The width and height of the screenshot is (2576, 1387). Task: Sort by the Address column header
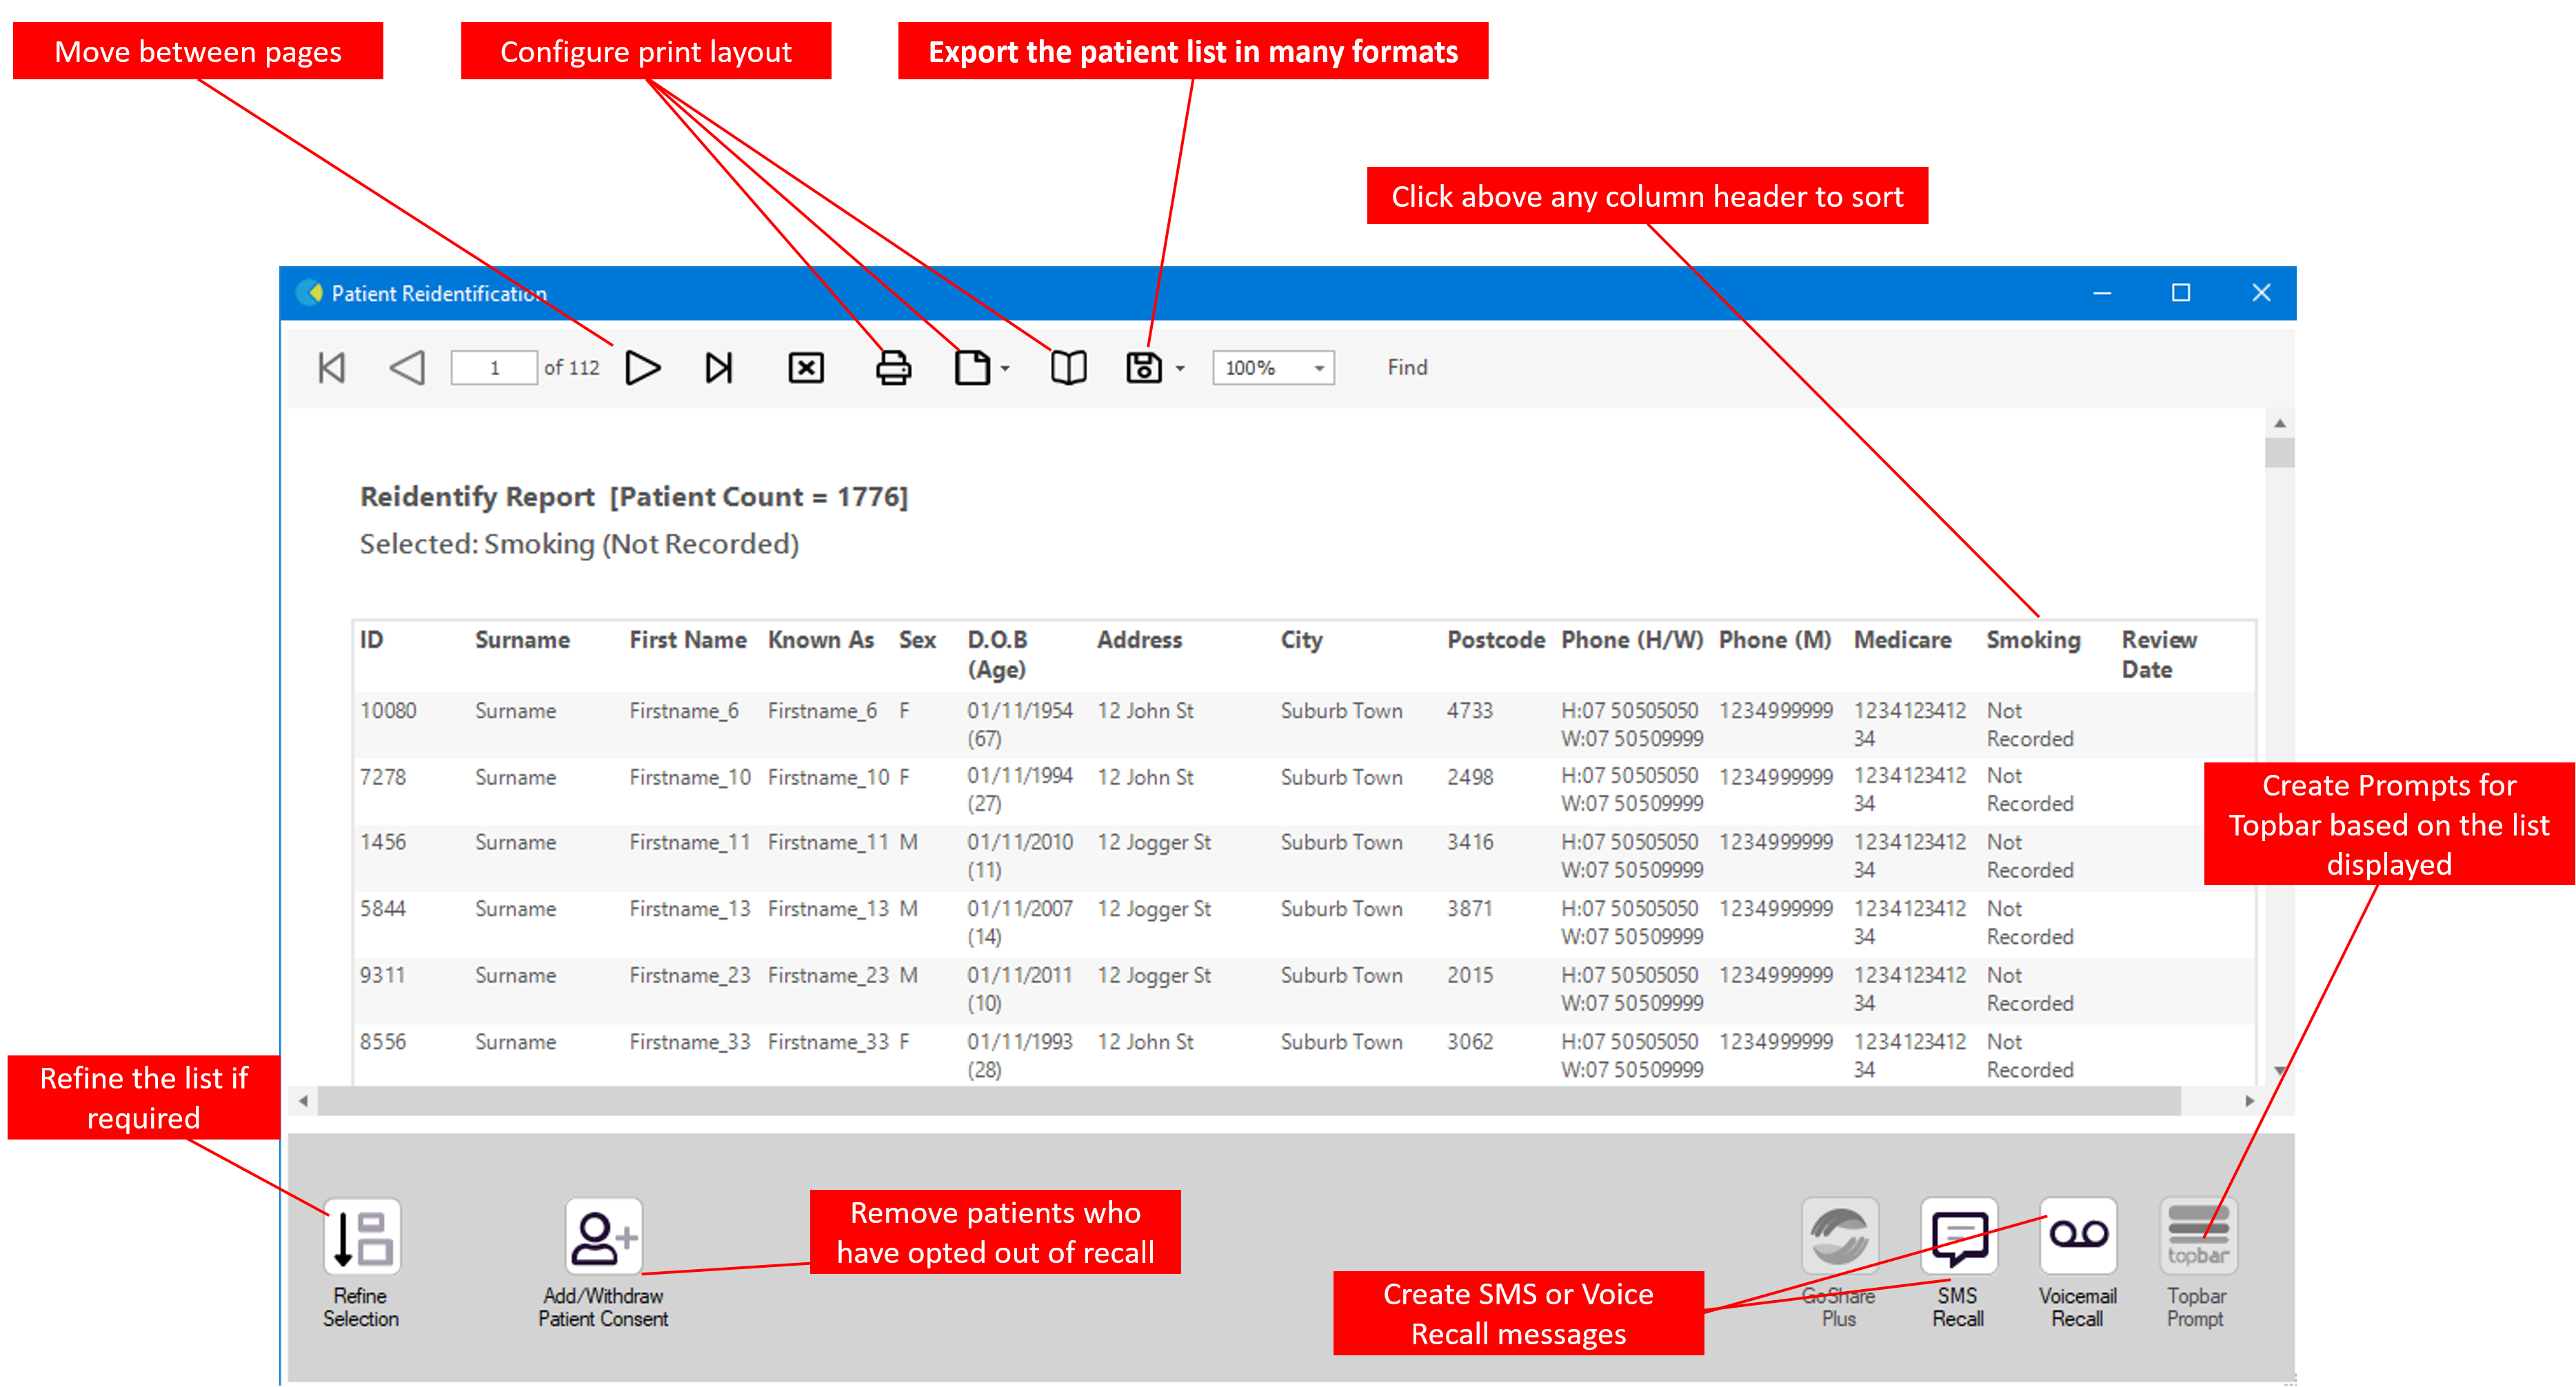pos(1139,640)
